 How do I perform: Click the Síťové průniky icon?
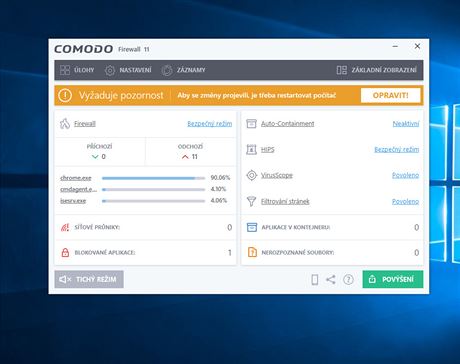coord(65,227)
